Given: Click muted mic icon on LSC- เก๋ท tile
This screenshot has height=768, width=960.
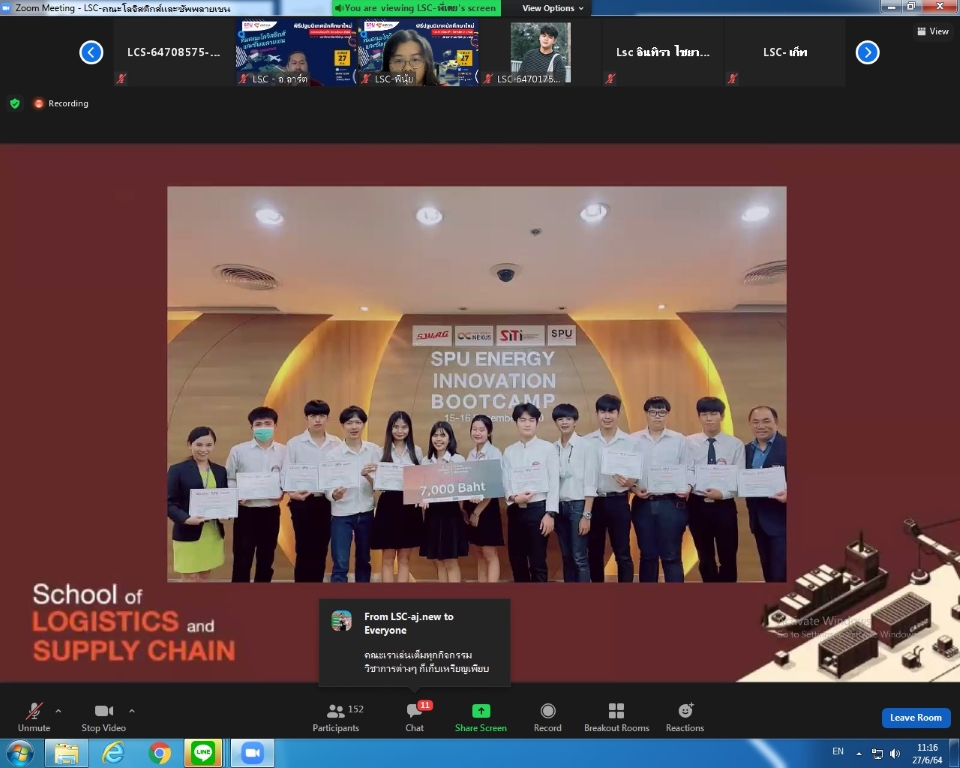Looking at the screenshot, I should coord(733,78).
